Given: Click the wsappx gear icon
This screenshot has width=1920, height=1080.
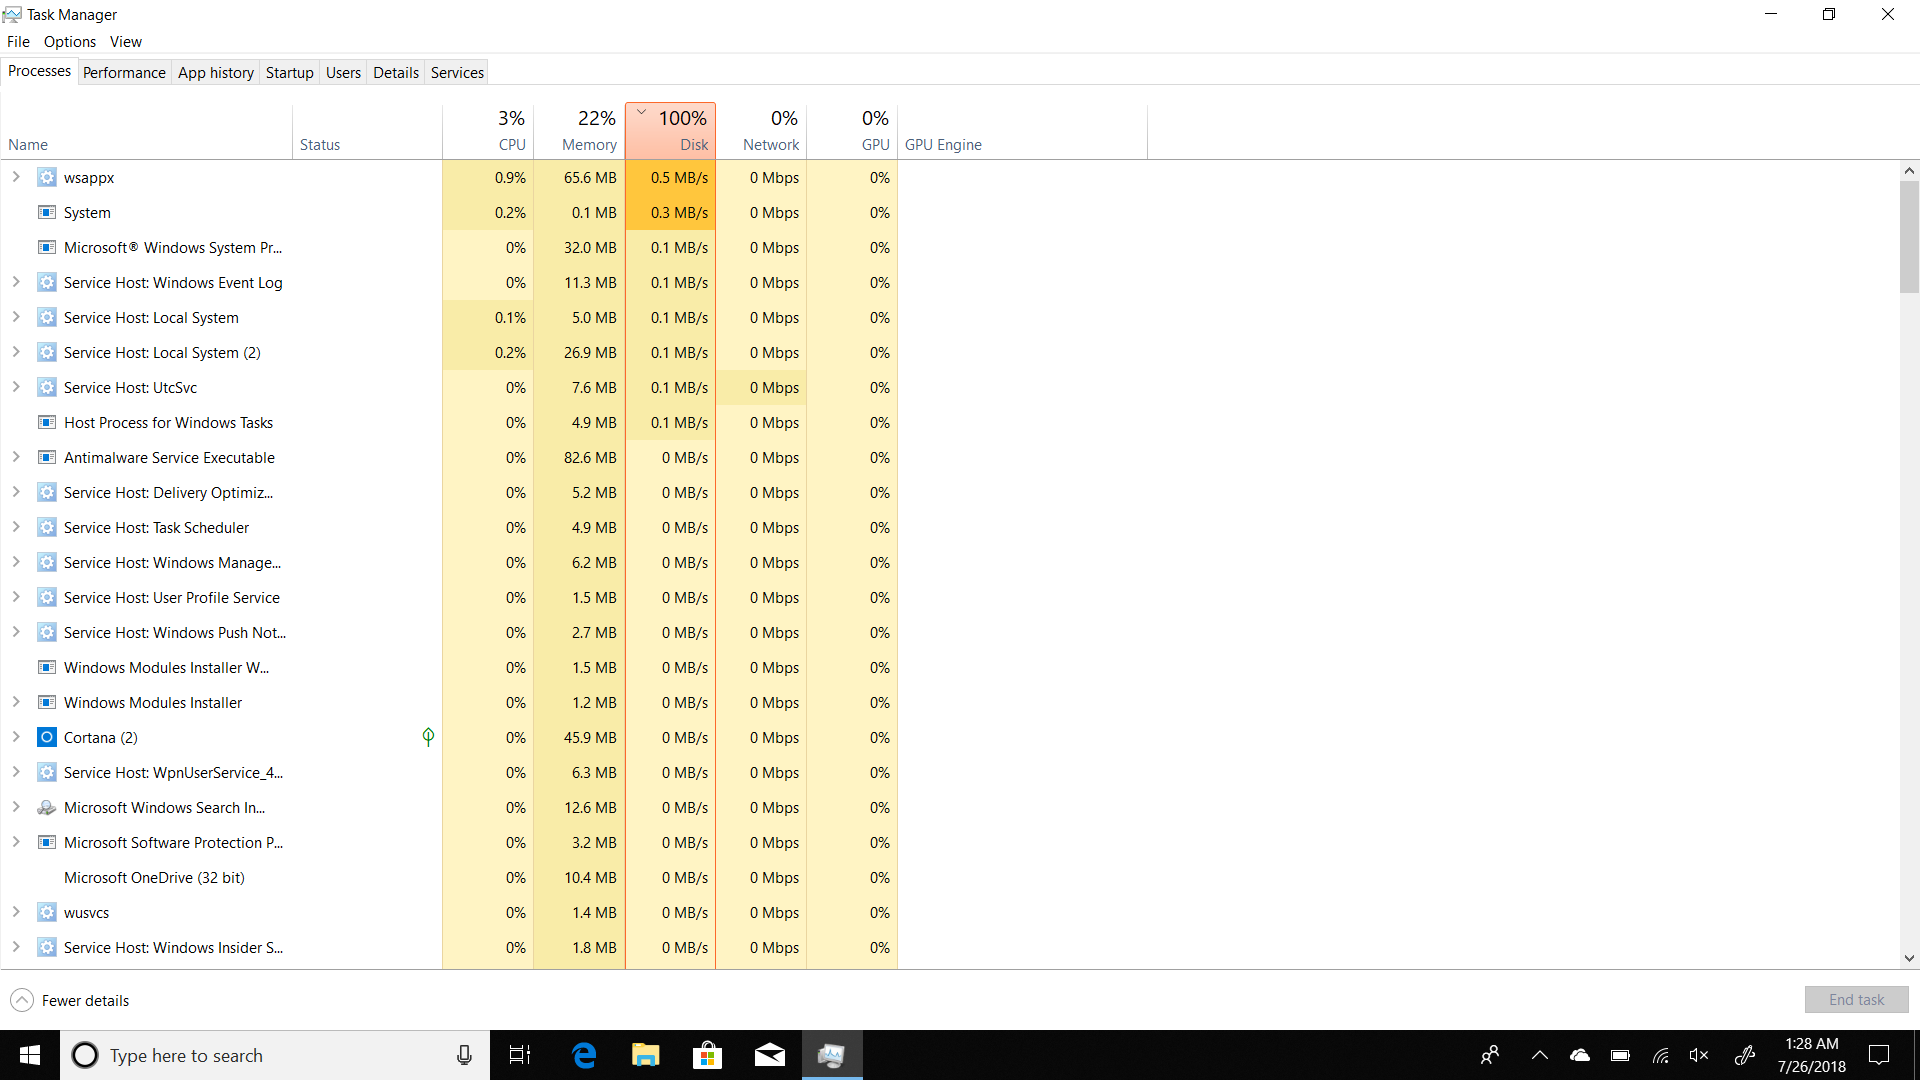Looking at the screenshot, I should coord(47,177).
